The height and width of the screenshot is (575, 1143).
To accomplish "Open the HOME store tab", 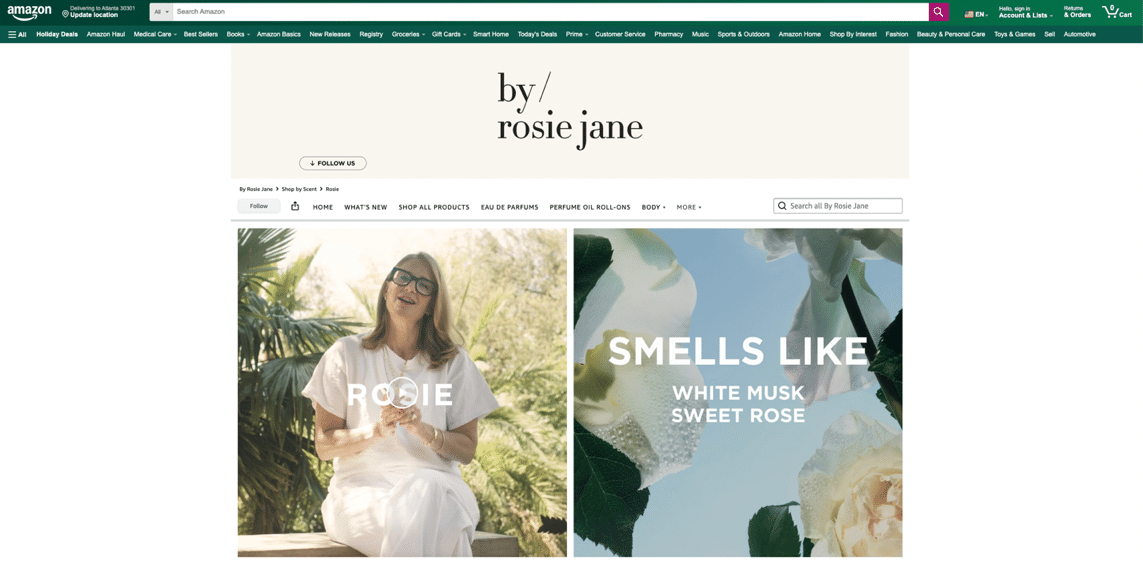I will coord(323,207).
